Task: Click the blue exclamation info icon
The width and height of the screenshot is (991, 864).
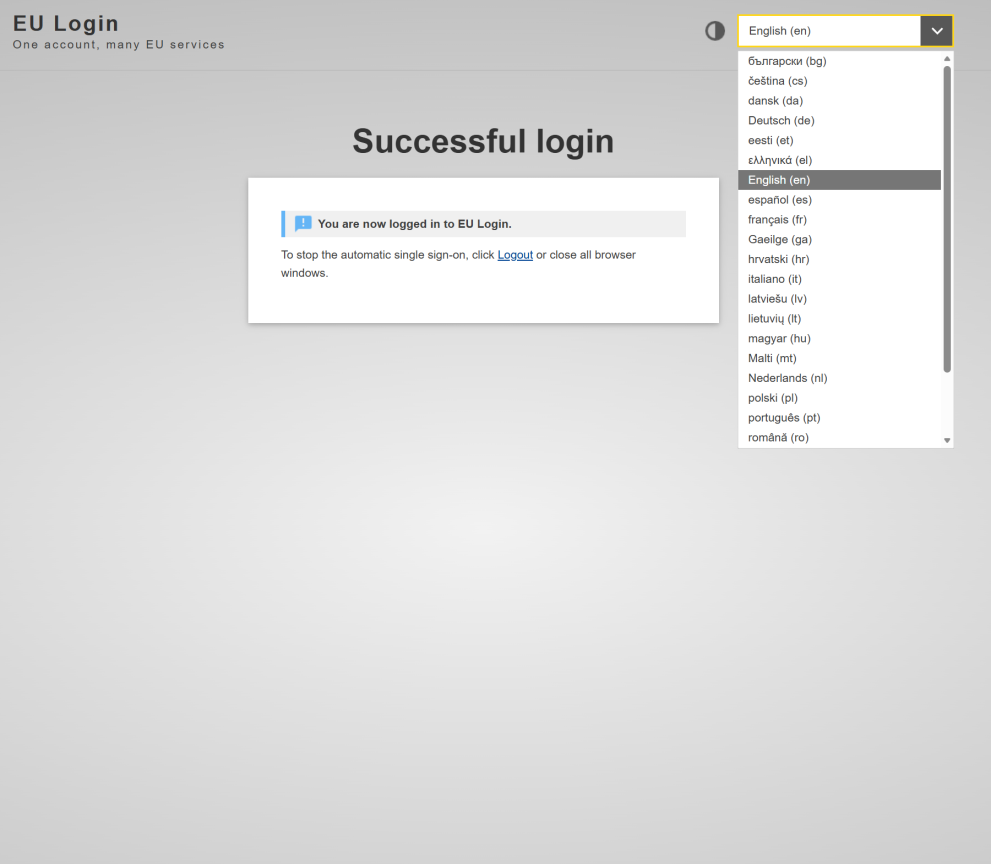Action: pyautogui.click(x=303, y=223)
